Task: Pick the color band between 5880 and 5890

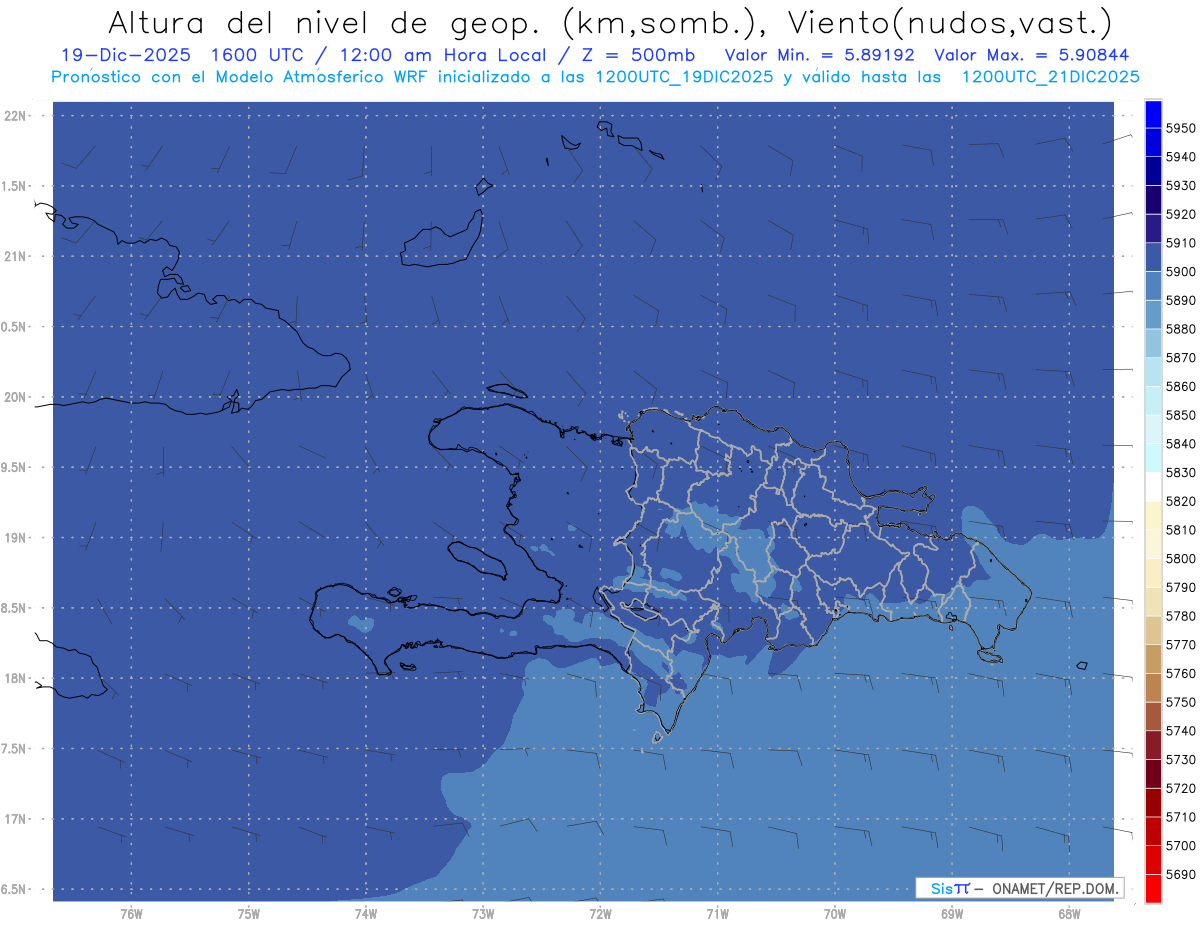Action: [x=1153, y=314]
